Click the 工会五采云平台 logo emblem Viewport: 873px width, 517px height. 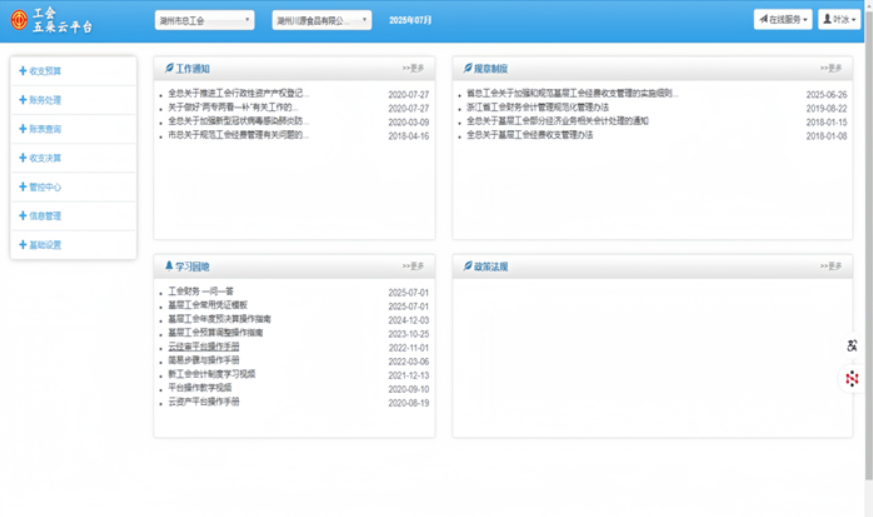[x=19, y=20]
